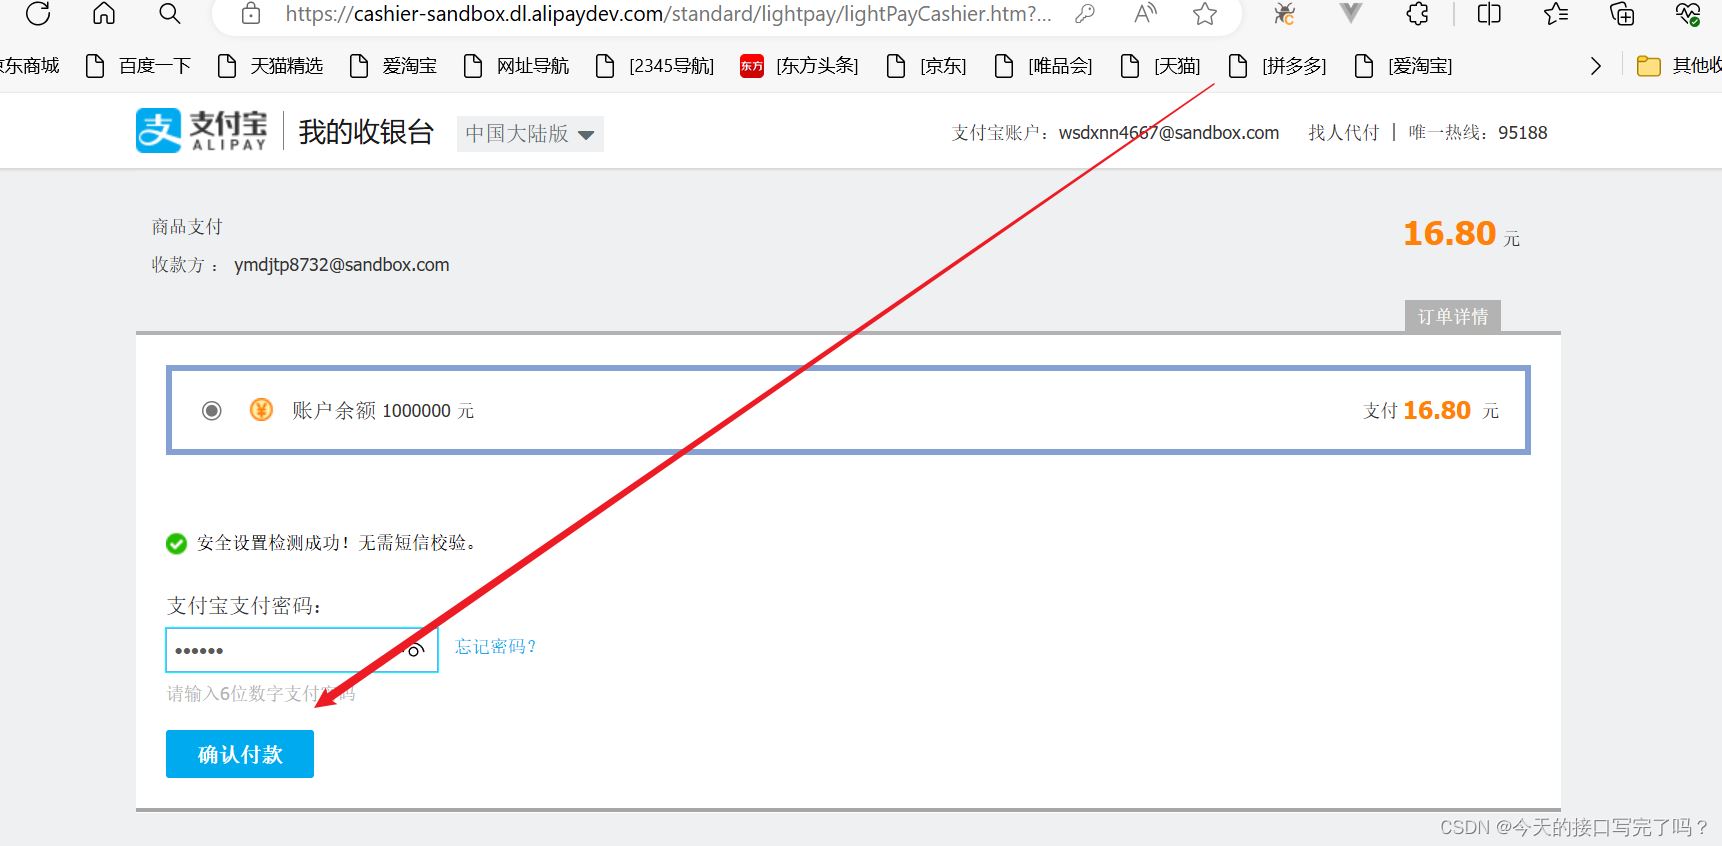The image size is (1722, 846).
Task: Open the 网址导航 bookmark
Action: click(517, 66)
